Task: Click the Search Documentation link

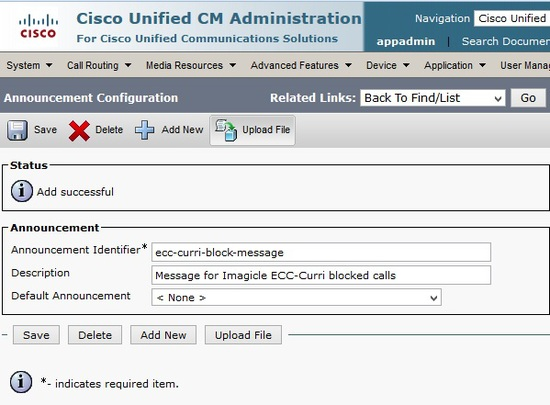Action: (505, 41)
